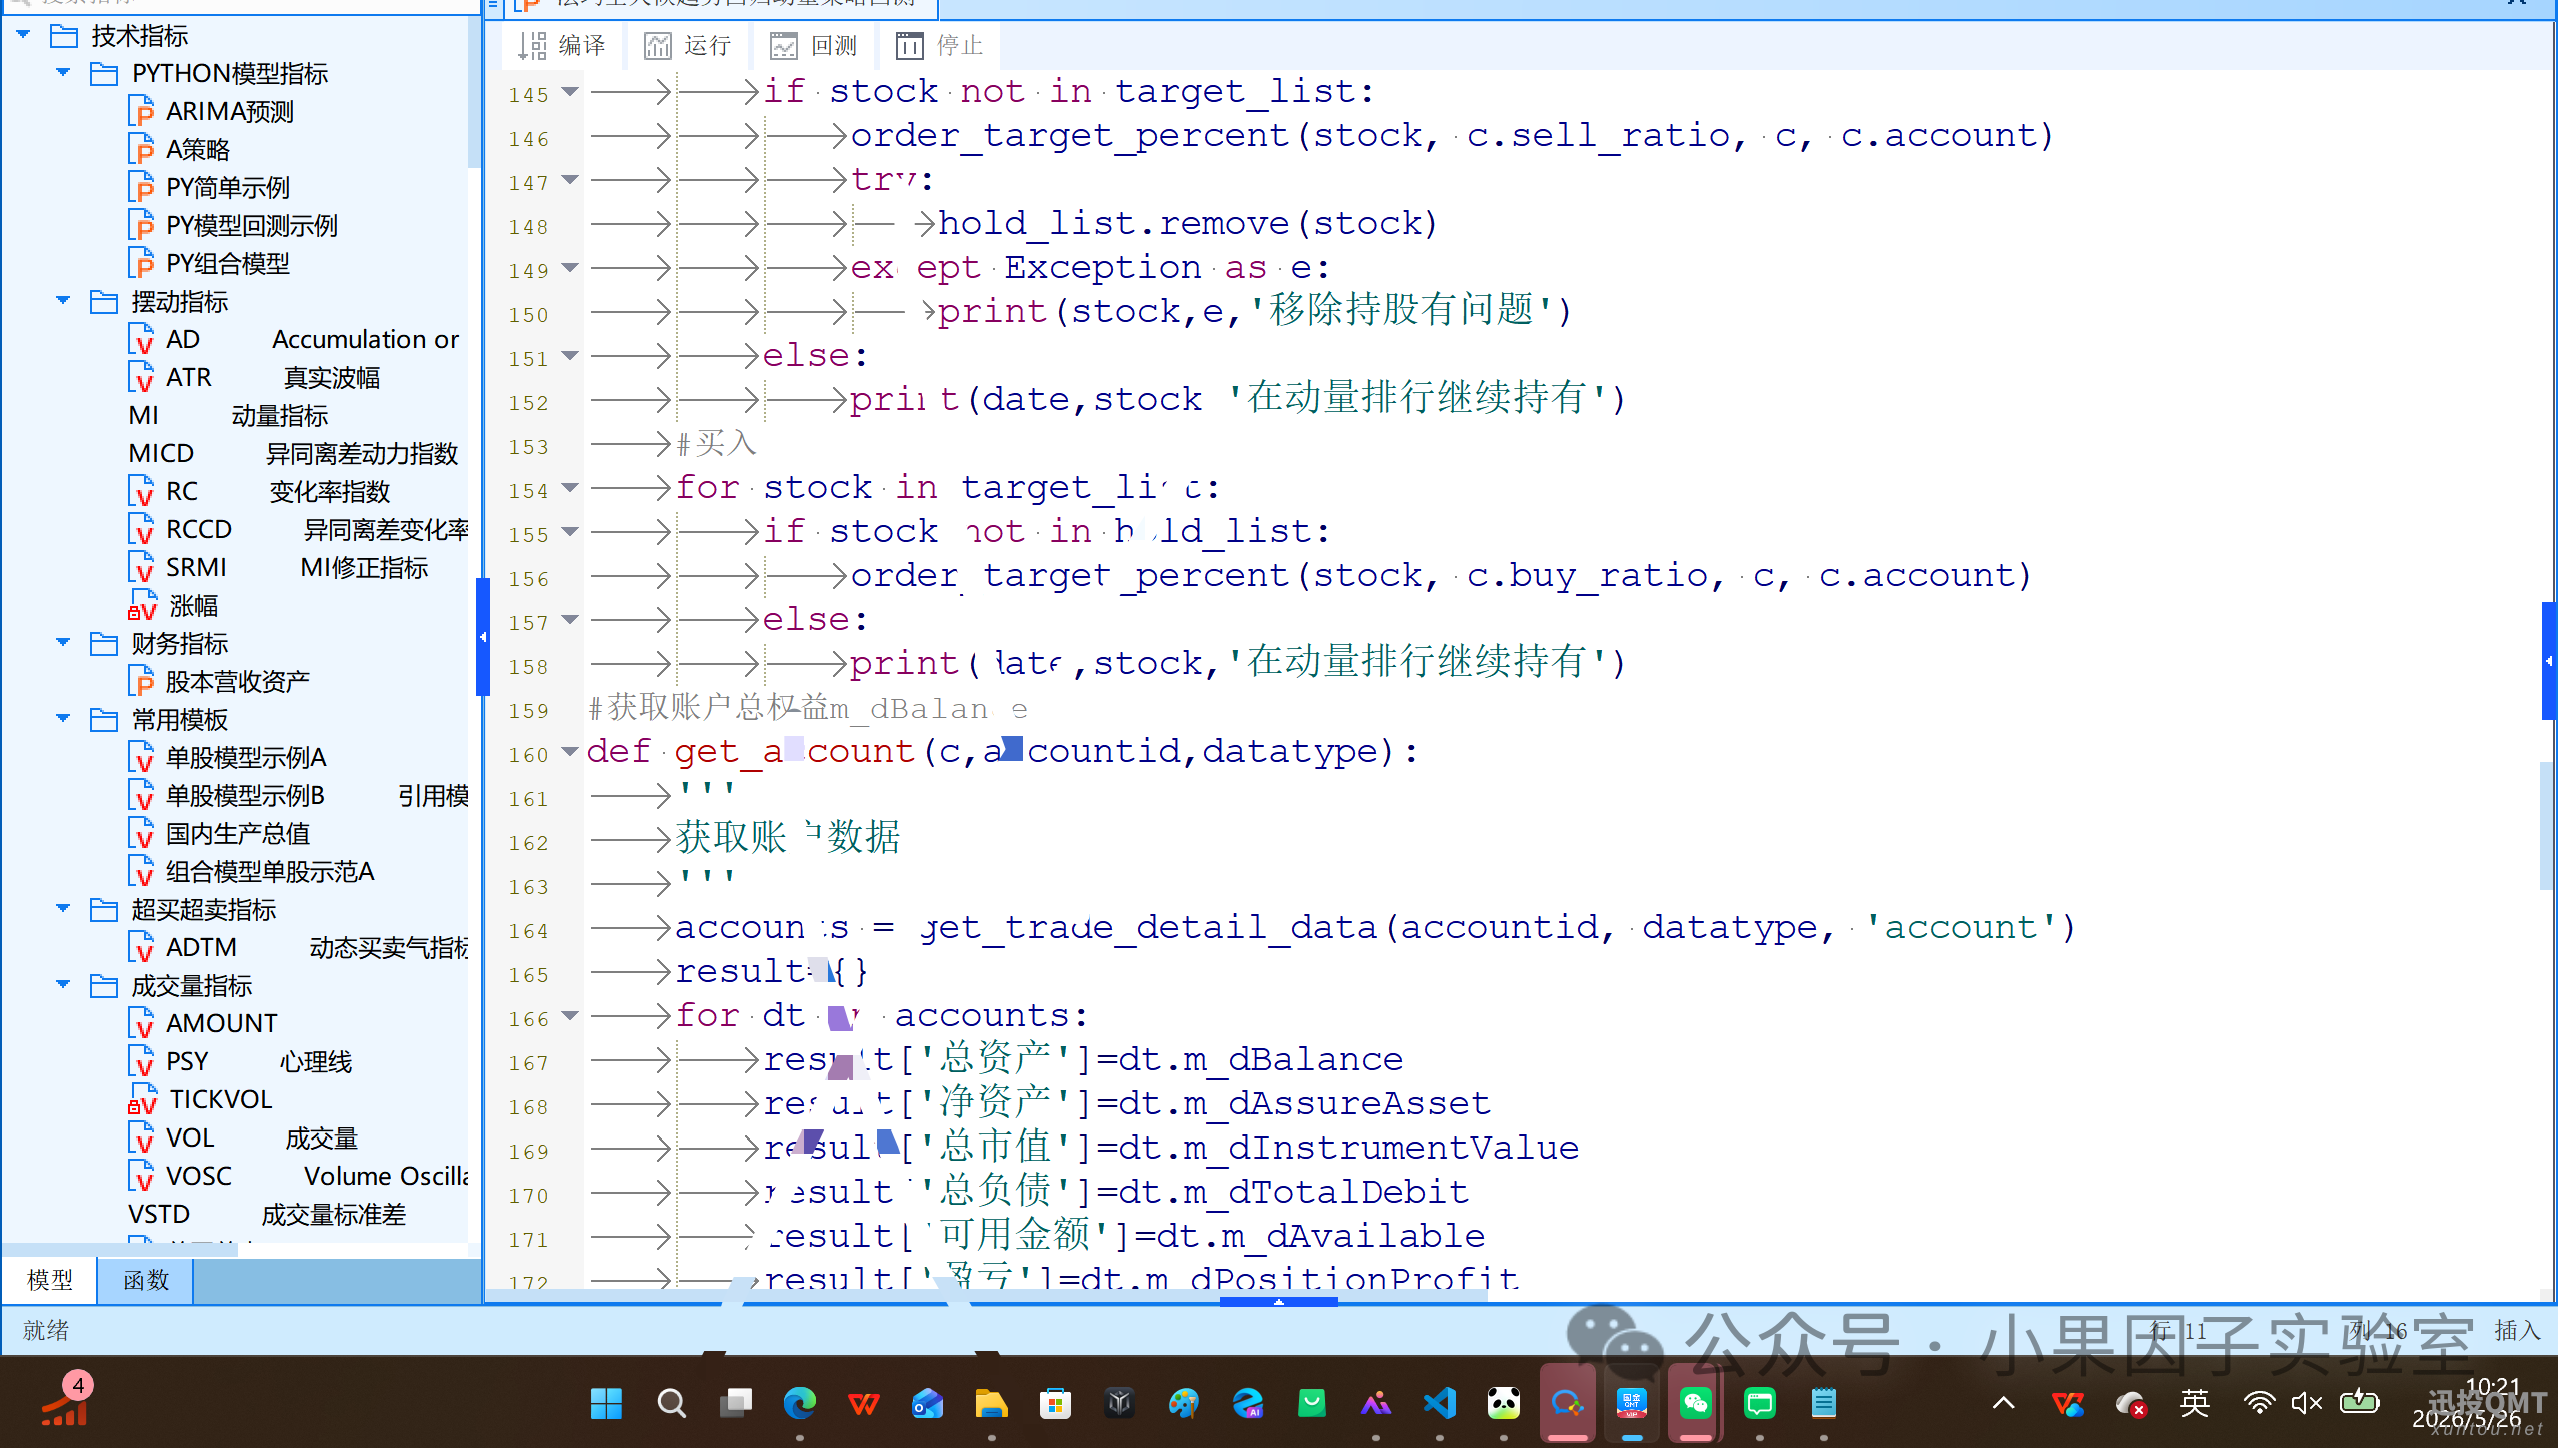Open WeChat from the taskbar
The height and width of the screenshot is (1448, 2558).
(1696, 1403)
